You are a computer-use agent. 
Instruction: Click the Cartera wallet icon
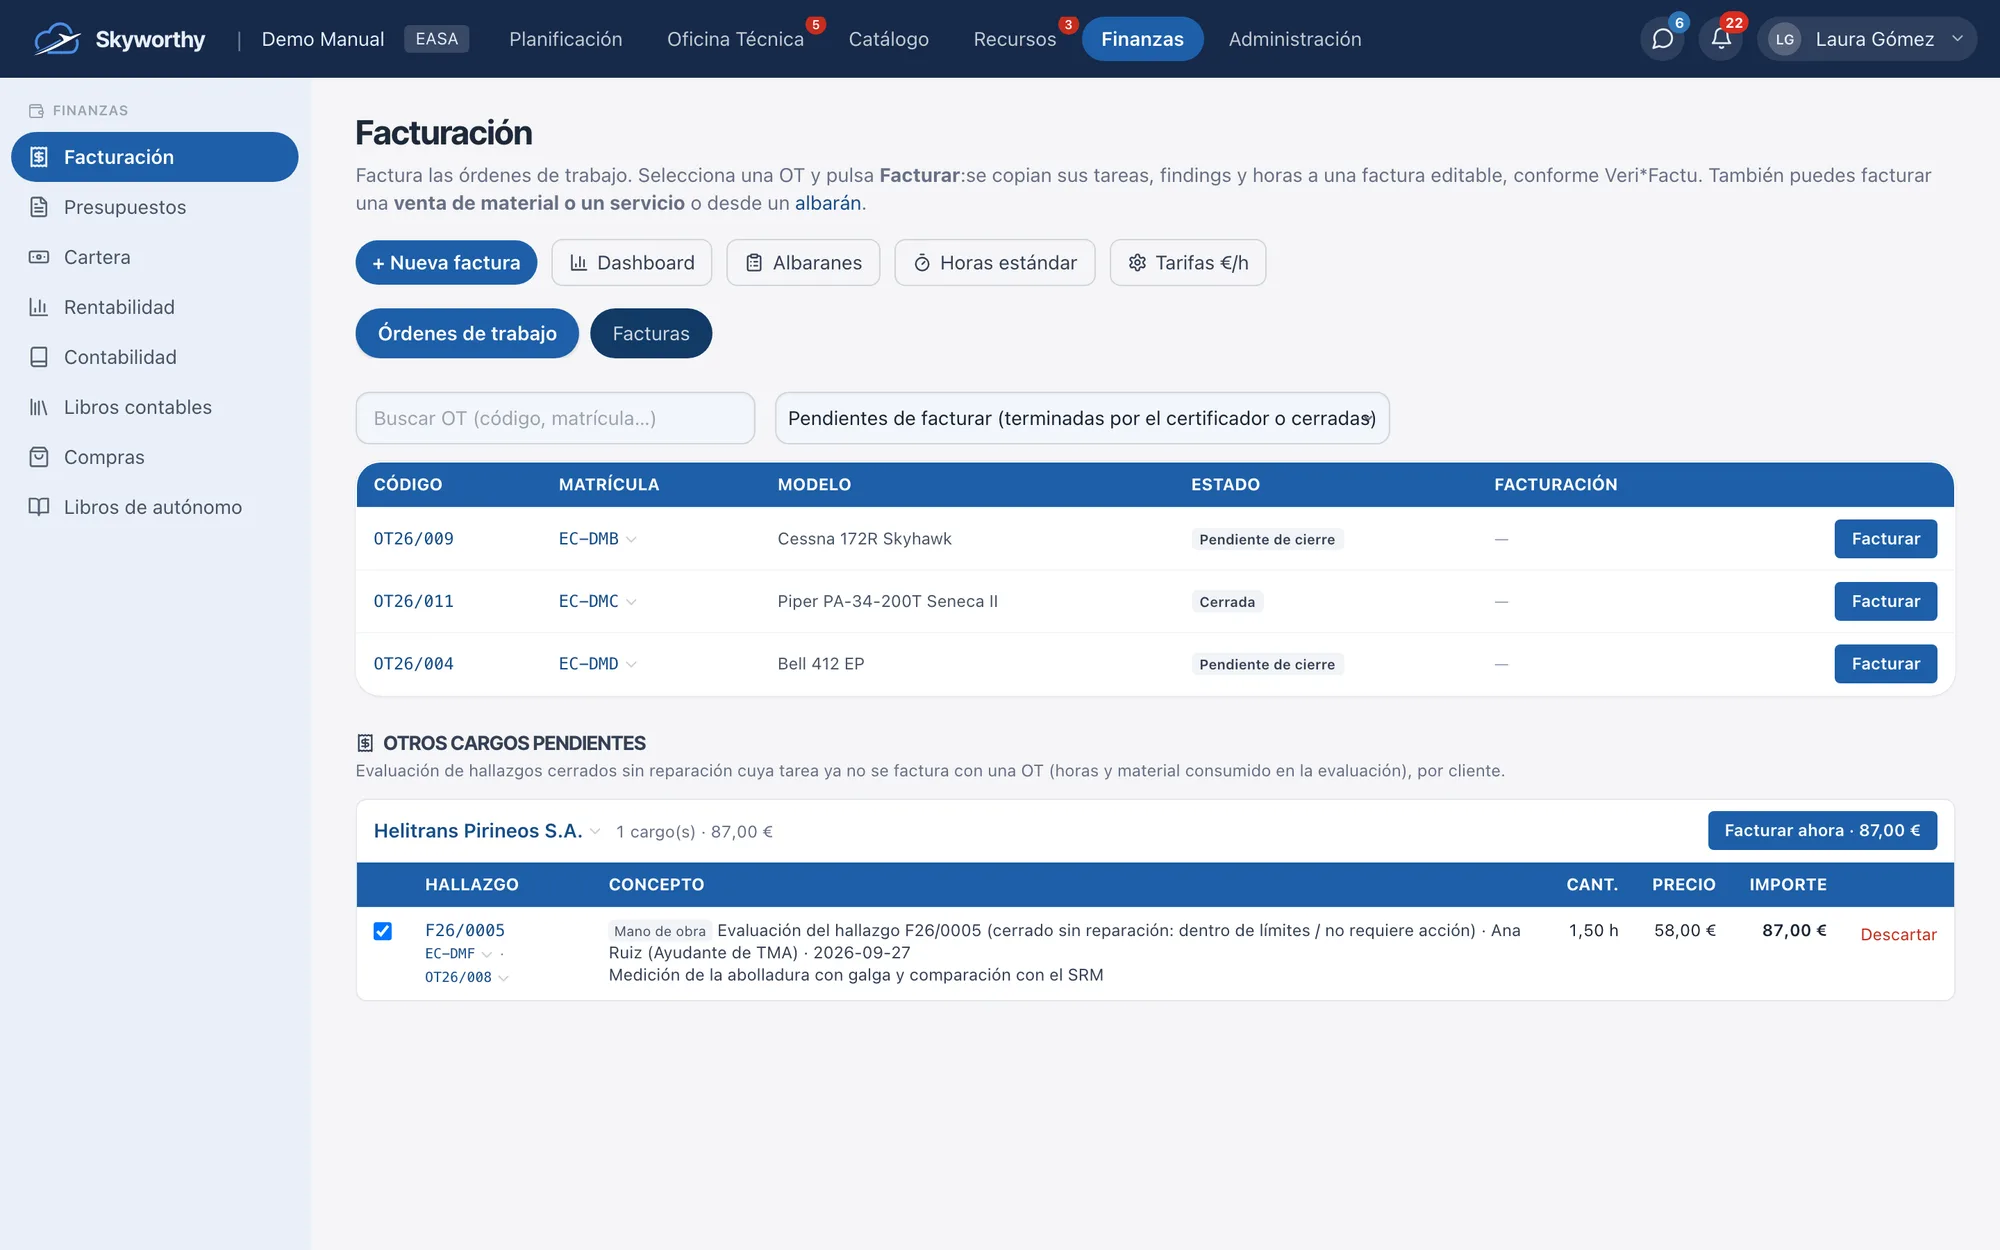(39, 257)
